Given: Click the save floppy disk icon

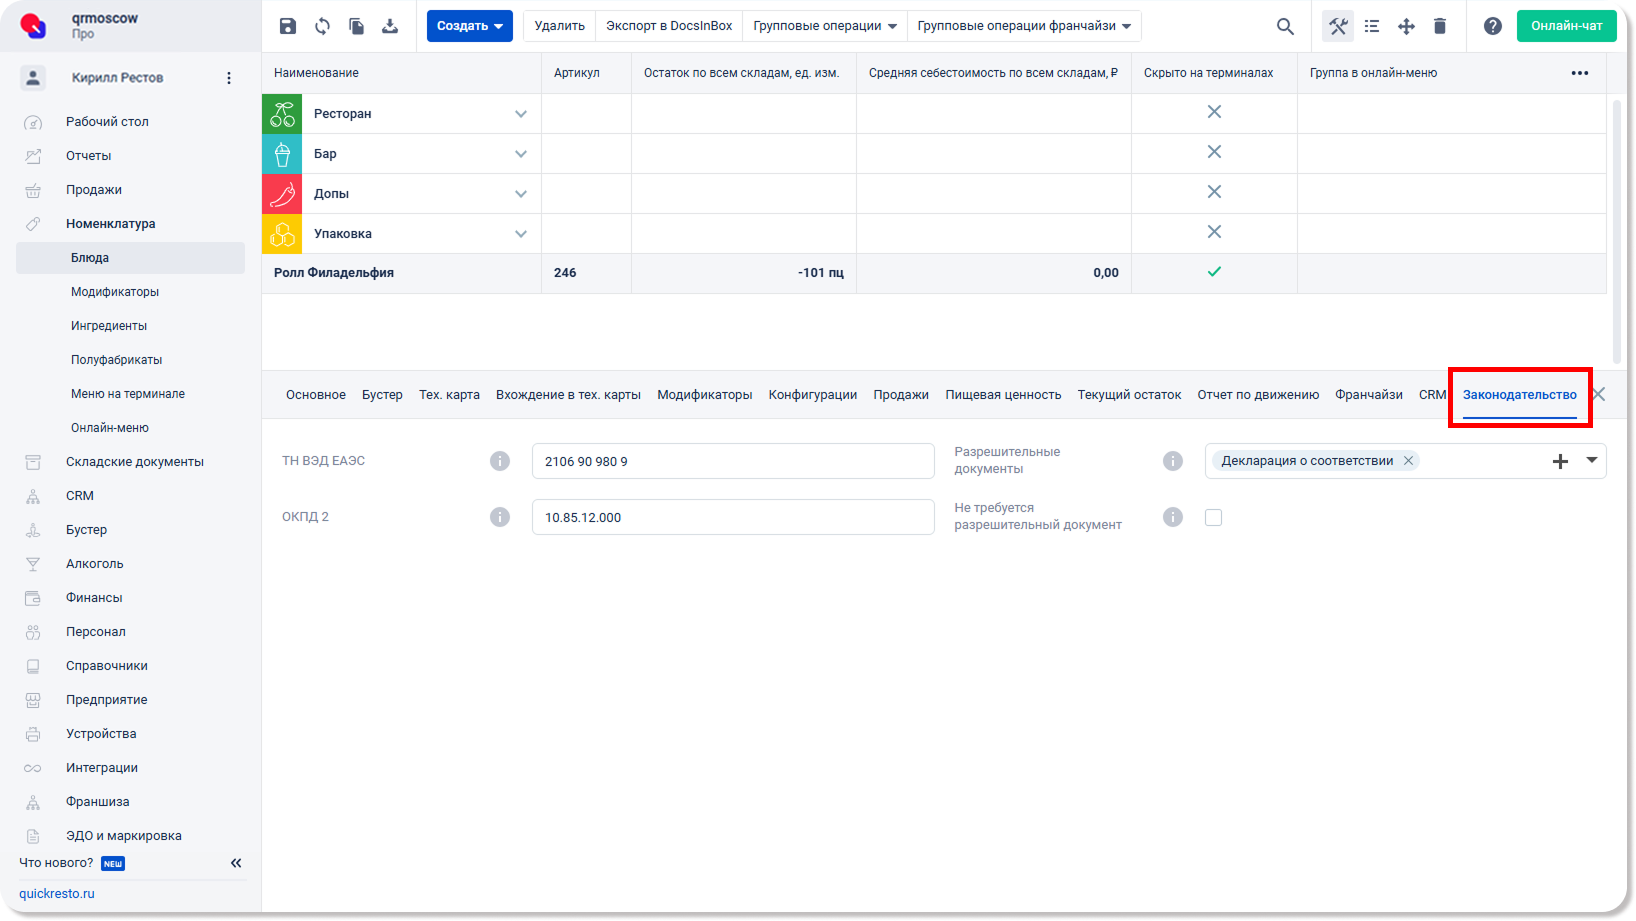Looking at the screenshot, I should (x=288, y=26).
